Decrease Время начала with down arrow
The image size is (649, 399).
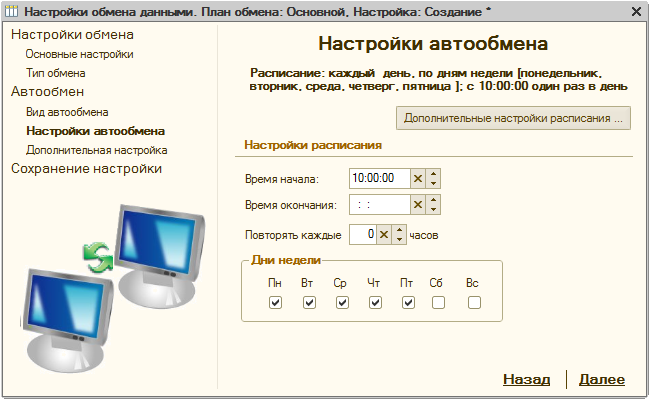click(x=433, y=183)
